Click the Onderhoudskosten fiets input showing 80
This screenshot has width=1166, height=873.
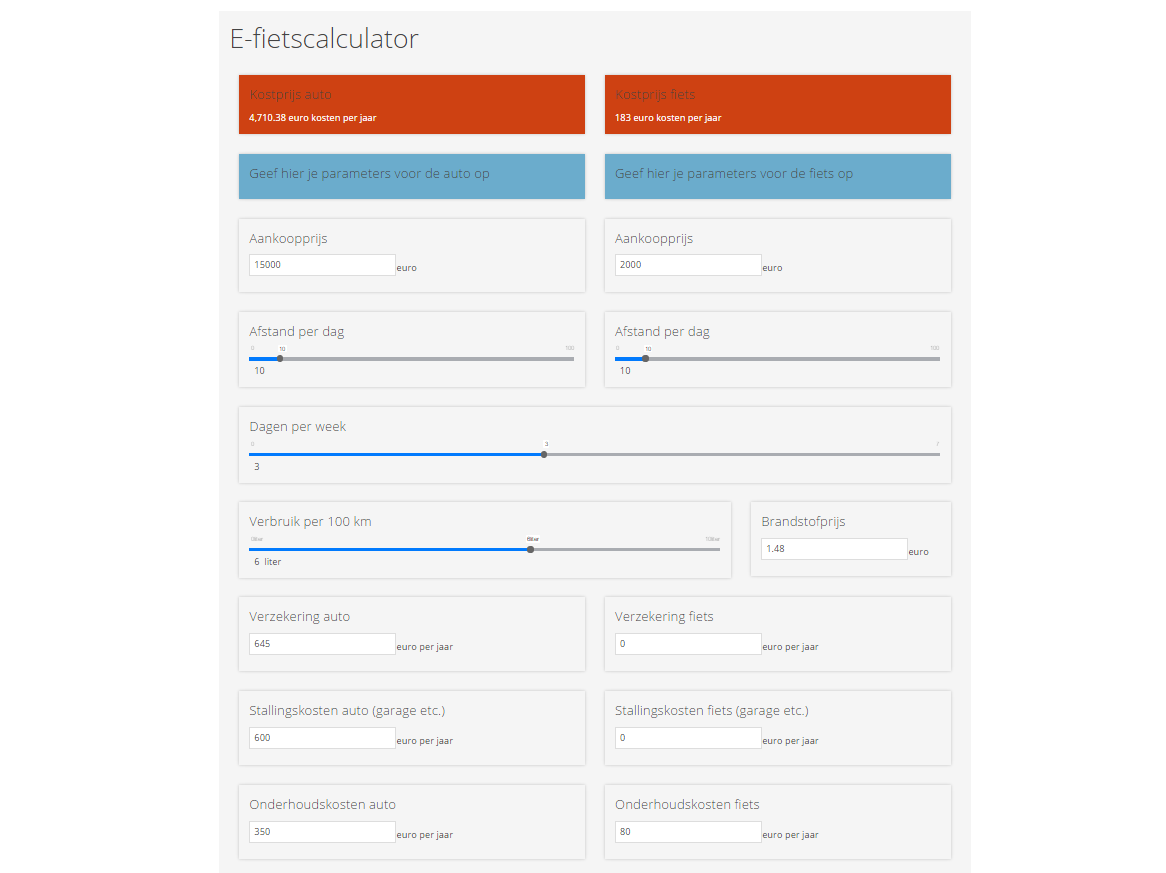pyautogui.click(x=688, y=832)
